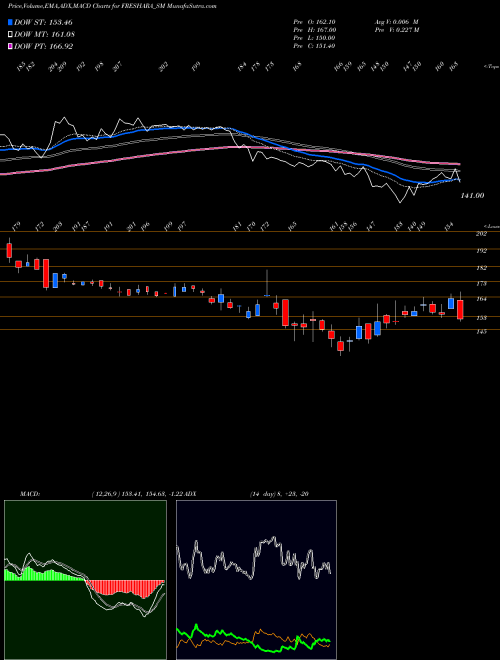Click the 164 price axis label

pos(481,299)
